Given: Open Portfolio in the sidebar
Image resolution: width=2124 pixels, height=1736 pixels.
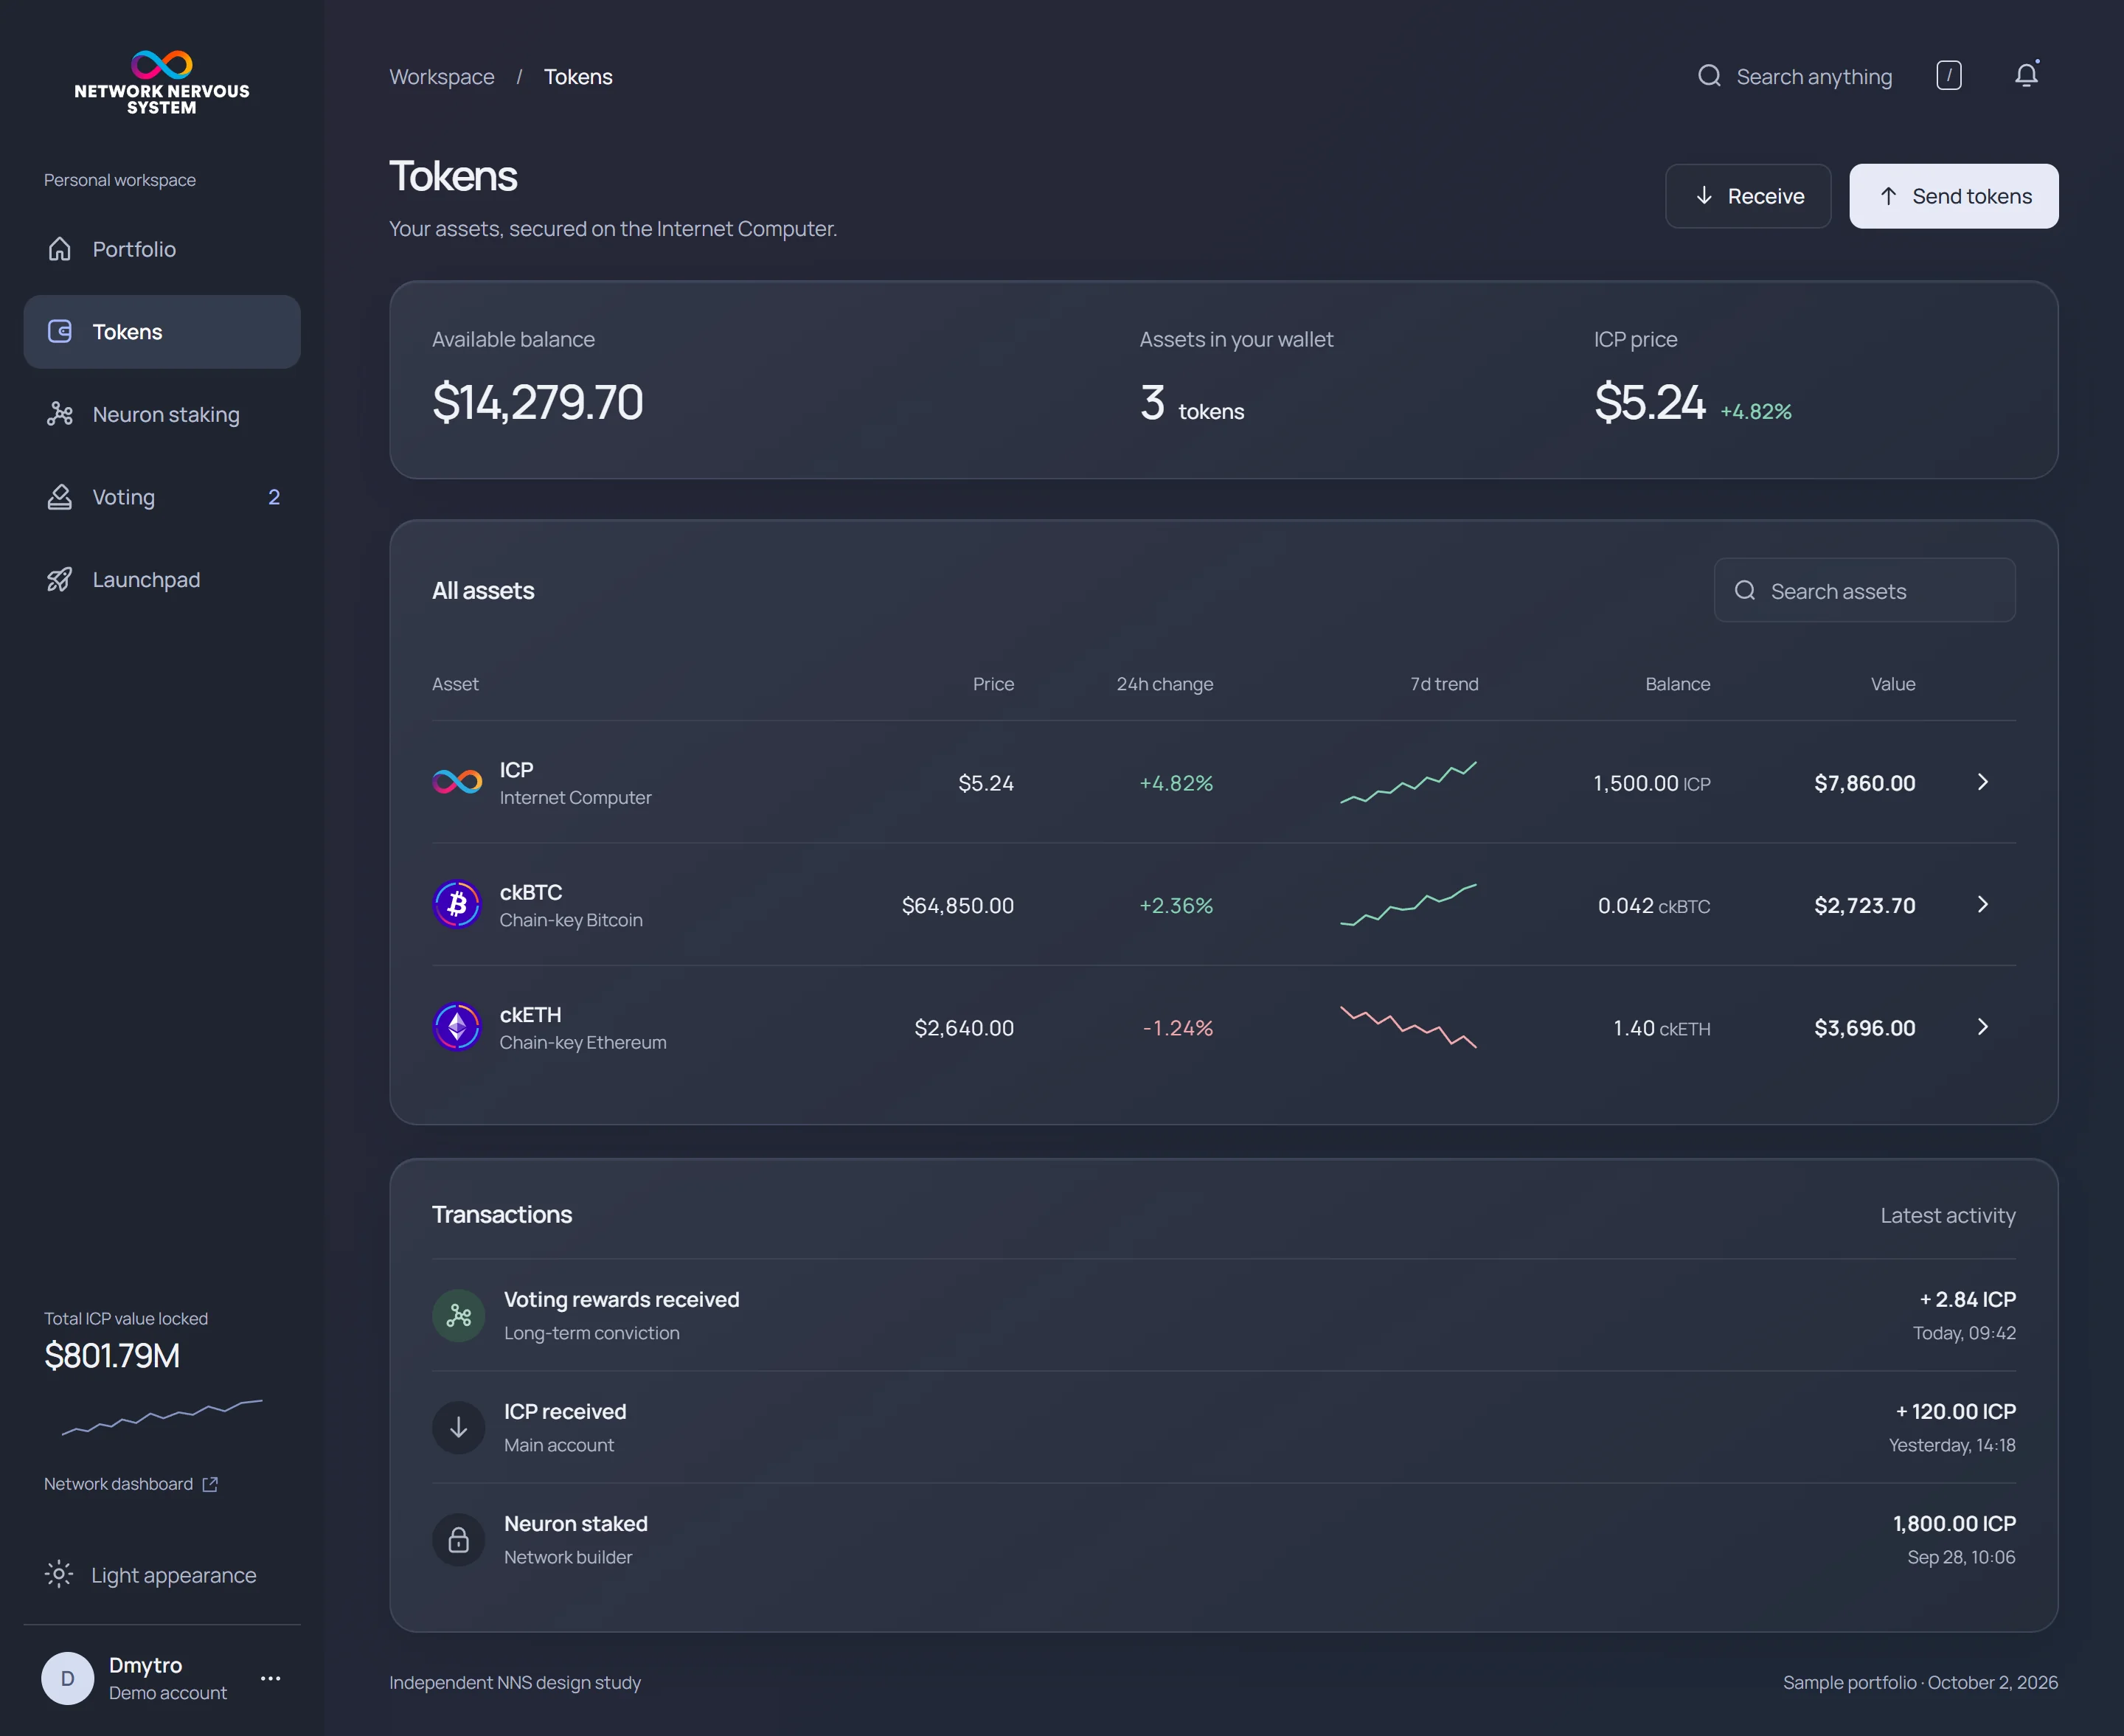Looking at the screenshot, I should (x=162, y=249).
